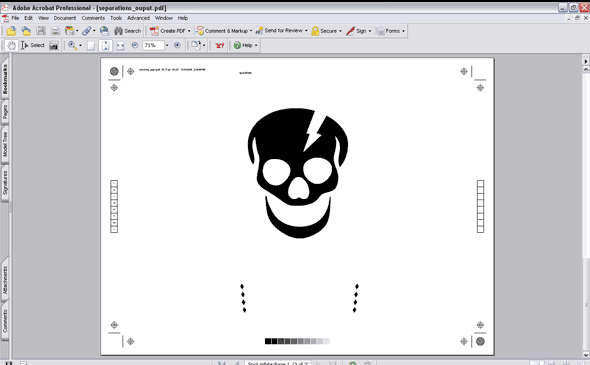Open the Create PDF dropdown
The image size is (590, 365).
[x=189, y=31]
